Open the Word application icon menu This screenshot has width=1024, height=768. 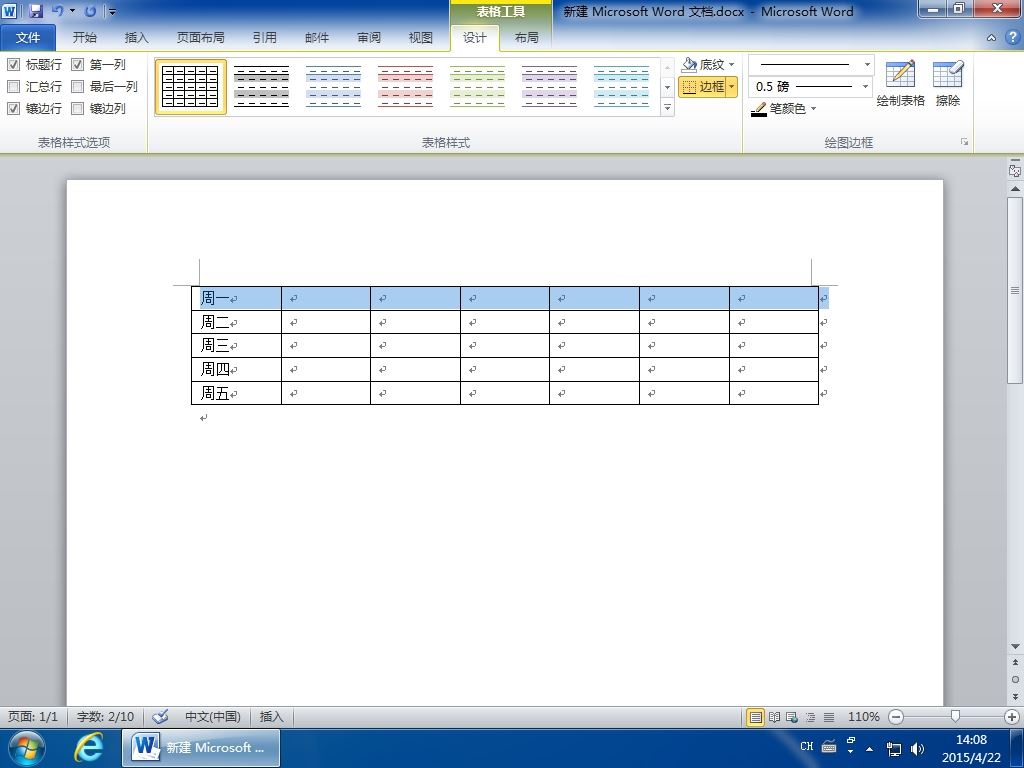9,11
